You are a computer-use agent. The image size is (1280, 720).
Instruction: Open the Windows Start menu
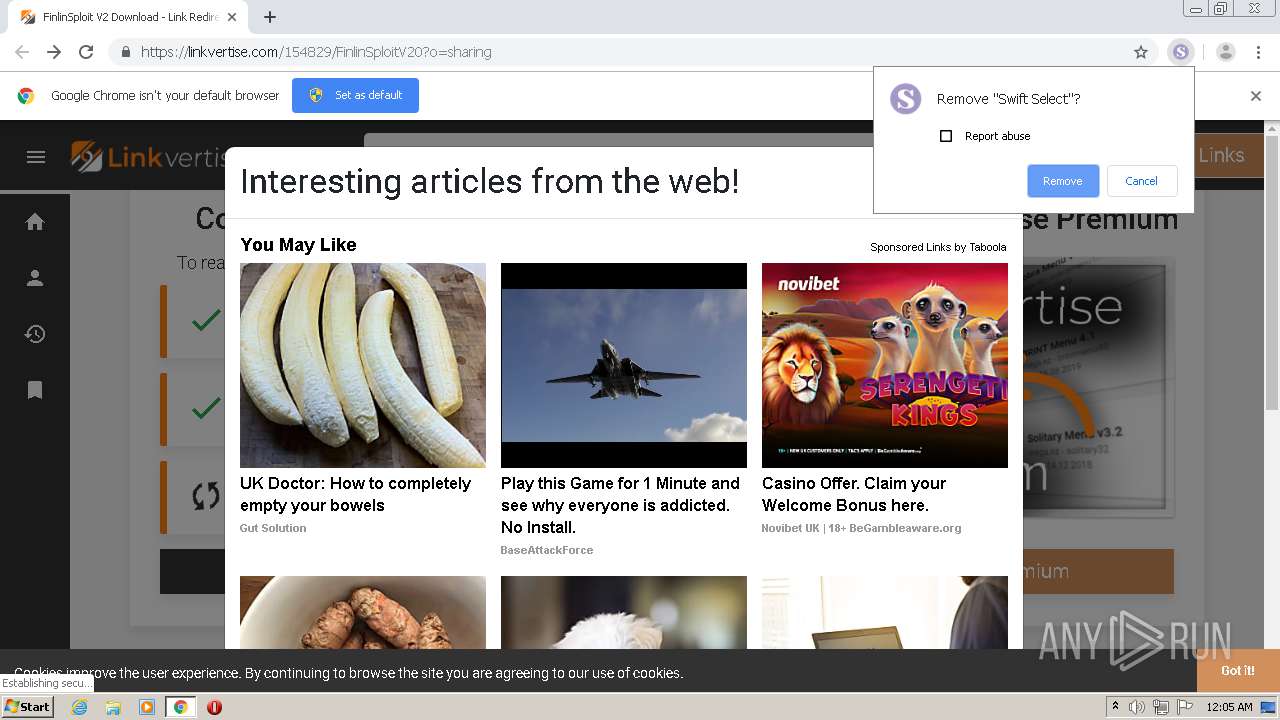(x=27, y=707)
